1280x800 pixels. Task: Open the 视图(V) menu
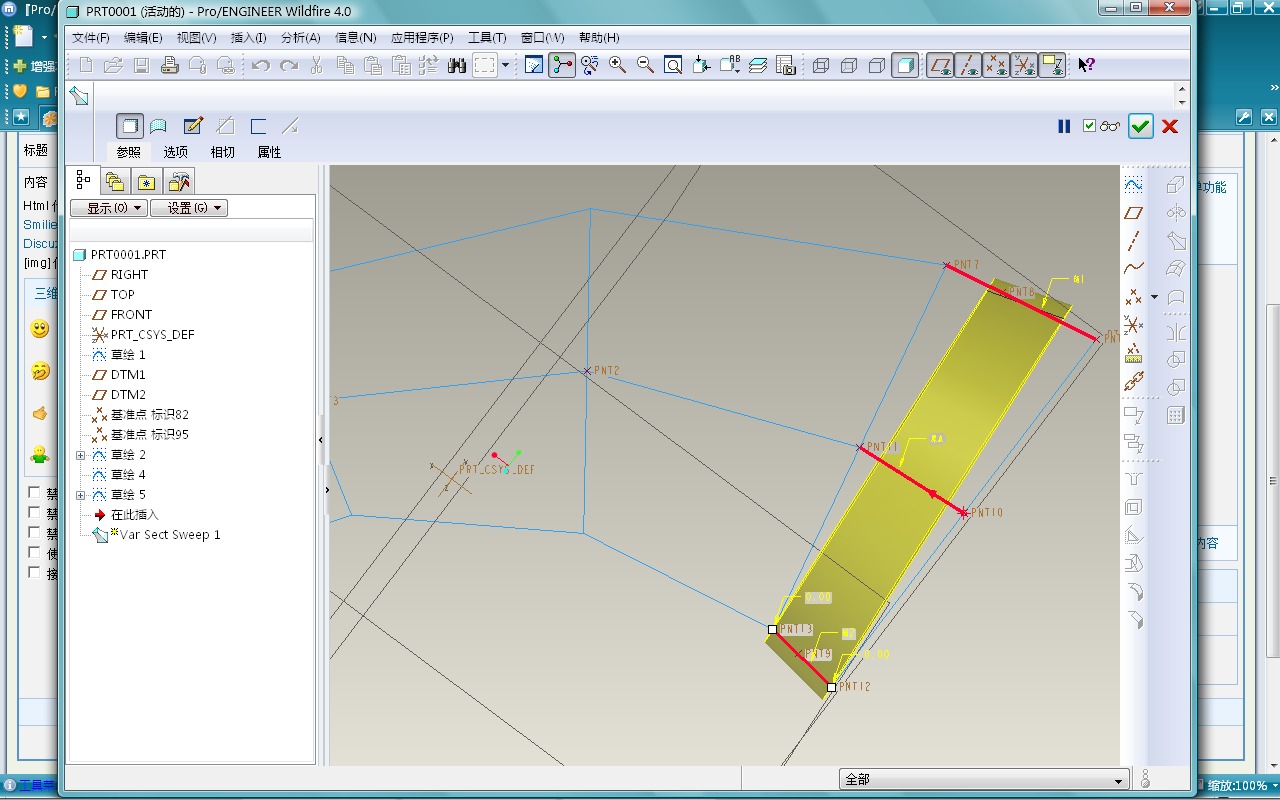(x=196, y=38)
